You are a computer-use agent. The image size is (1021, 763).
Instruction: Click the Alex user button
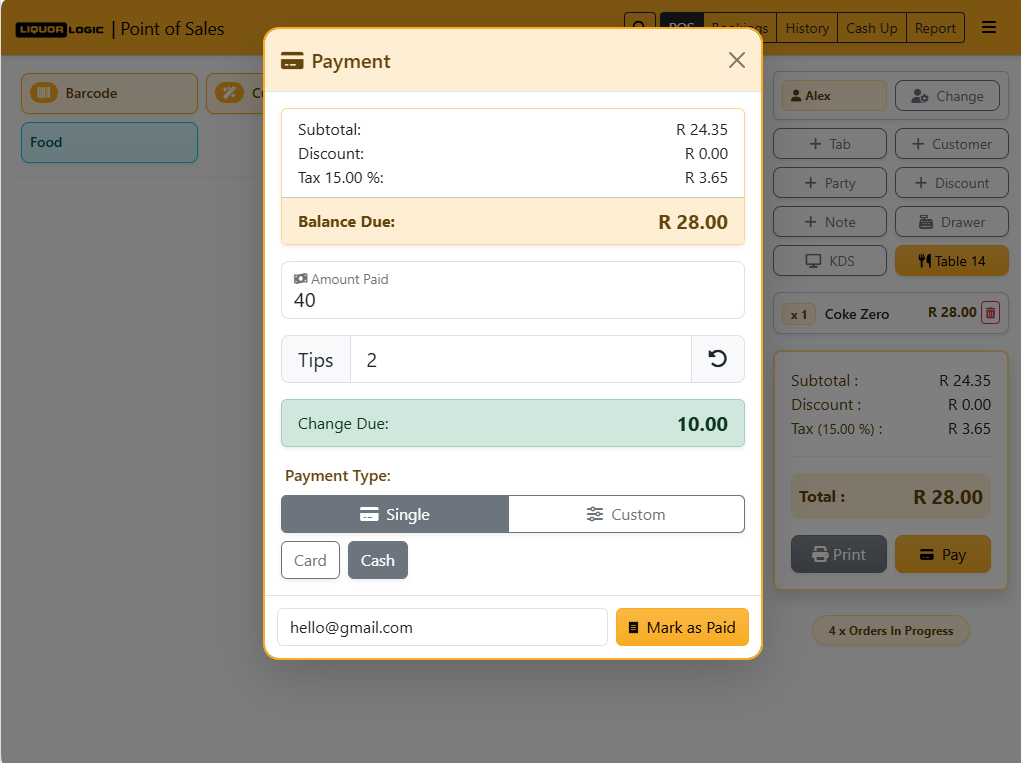(x=834, y=96)
